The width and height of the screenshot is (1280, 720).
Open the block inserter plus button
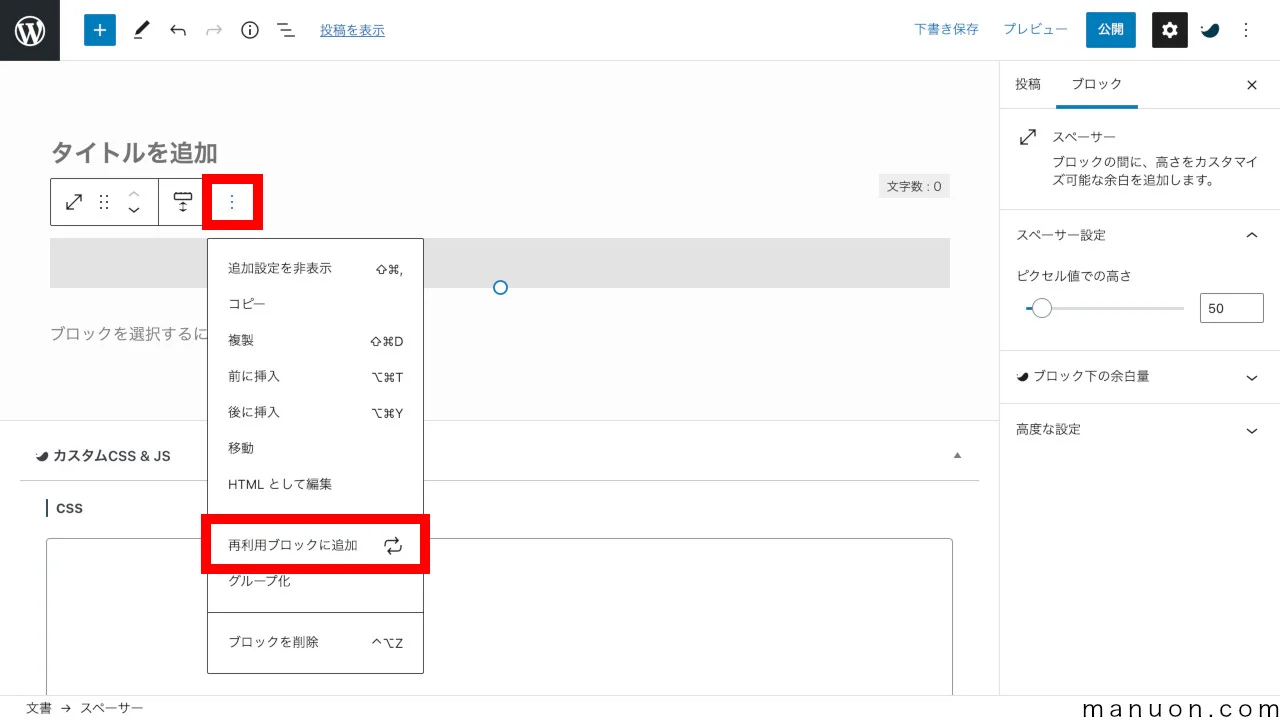coord(100,30)
